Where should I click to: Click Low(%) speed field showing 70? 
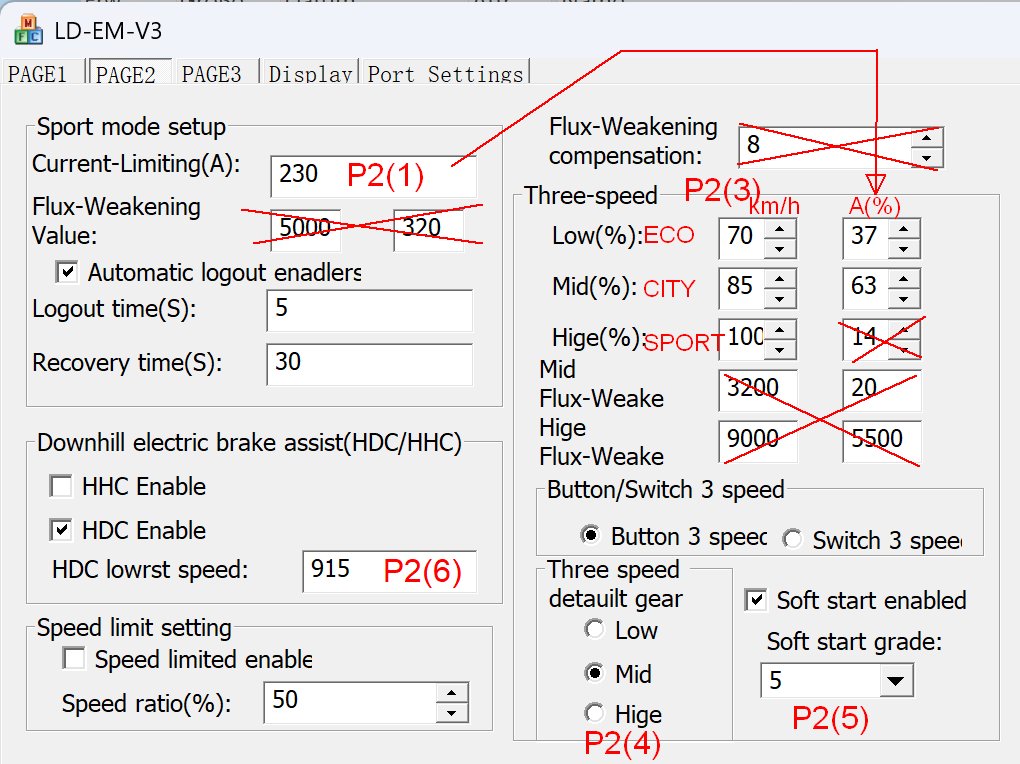[742, 238]
